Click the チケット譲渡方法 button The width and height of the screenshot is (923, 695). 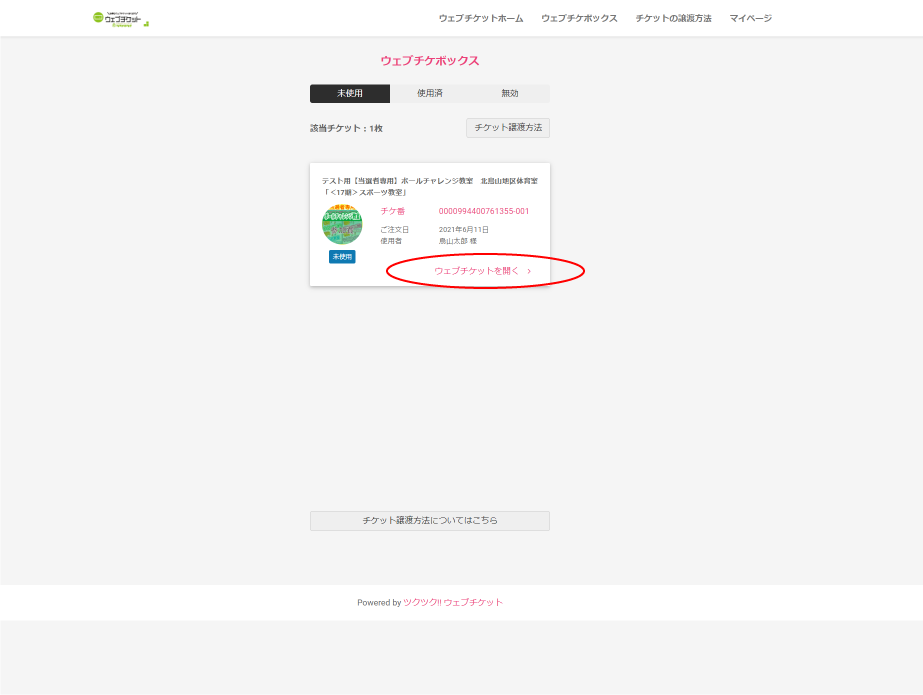click(x=508, y=128)
